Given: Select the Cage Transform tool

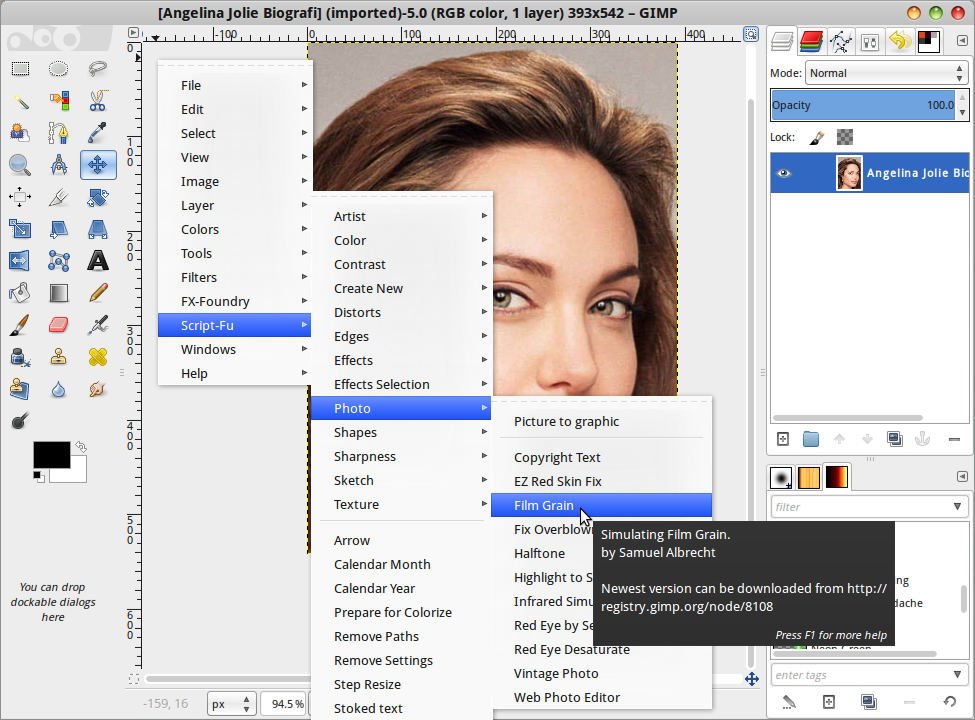Looking at the screenshot, I should [x=58, y=261].
